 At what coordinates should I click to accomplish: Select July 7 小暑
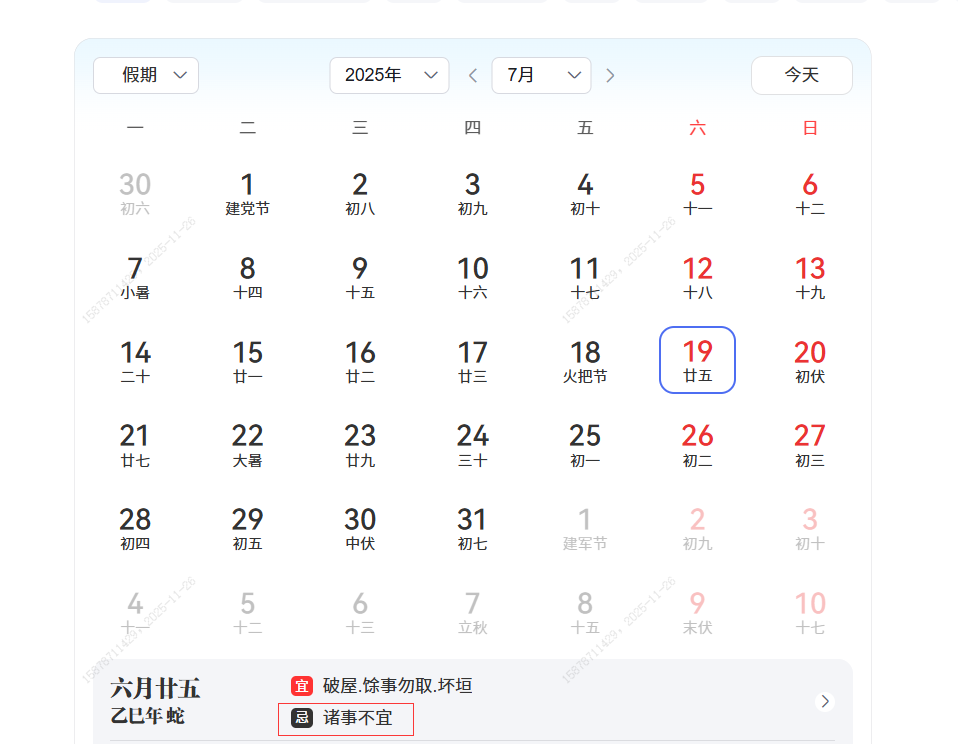135,277
